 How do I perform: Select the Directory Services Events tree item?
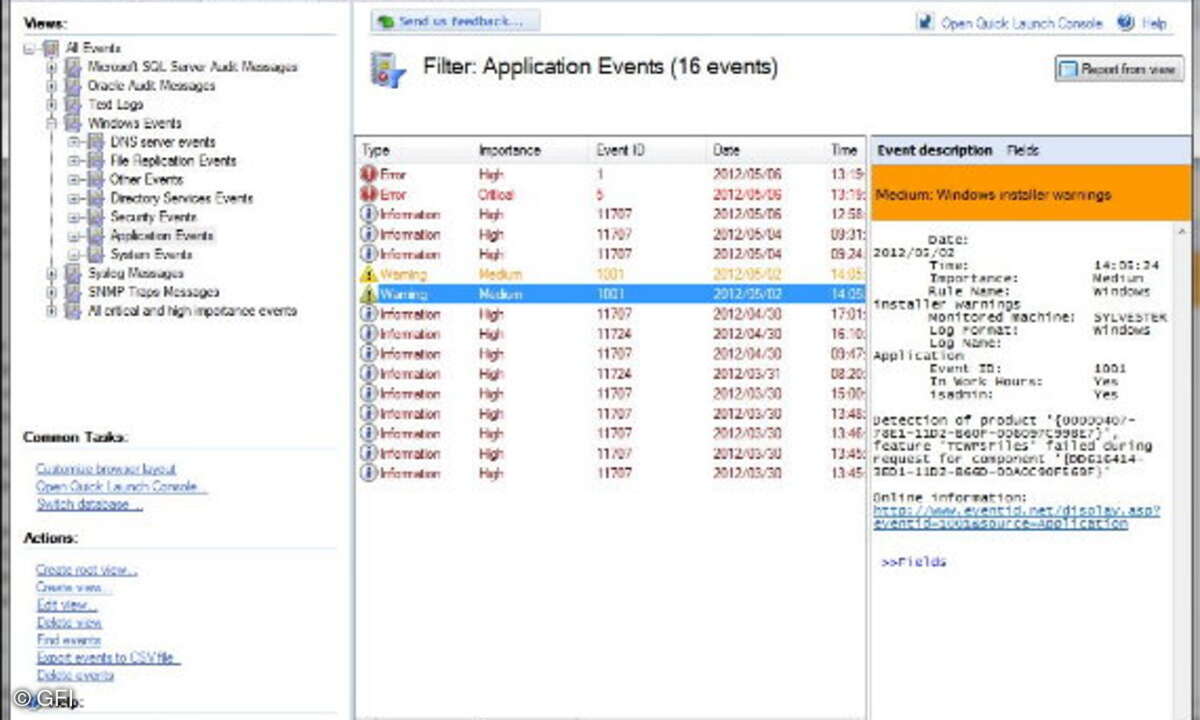pyautogui.click(x=181, y=198)
